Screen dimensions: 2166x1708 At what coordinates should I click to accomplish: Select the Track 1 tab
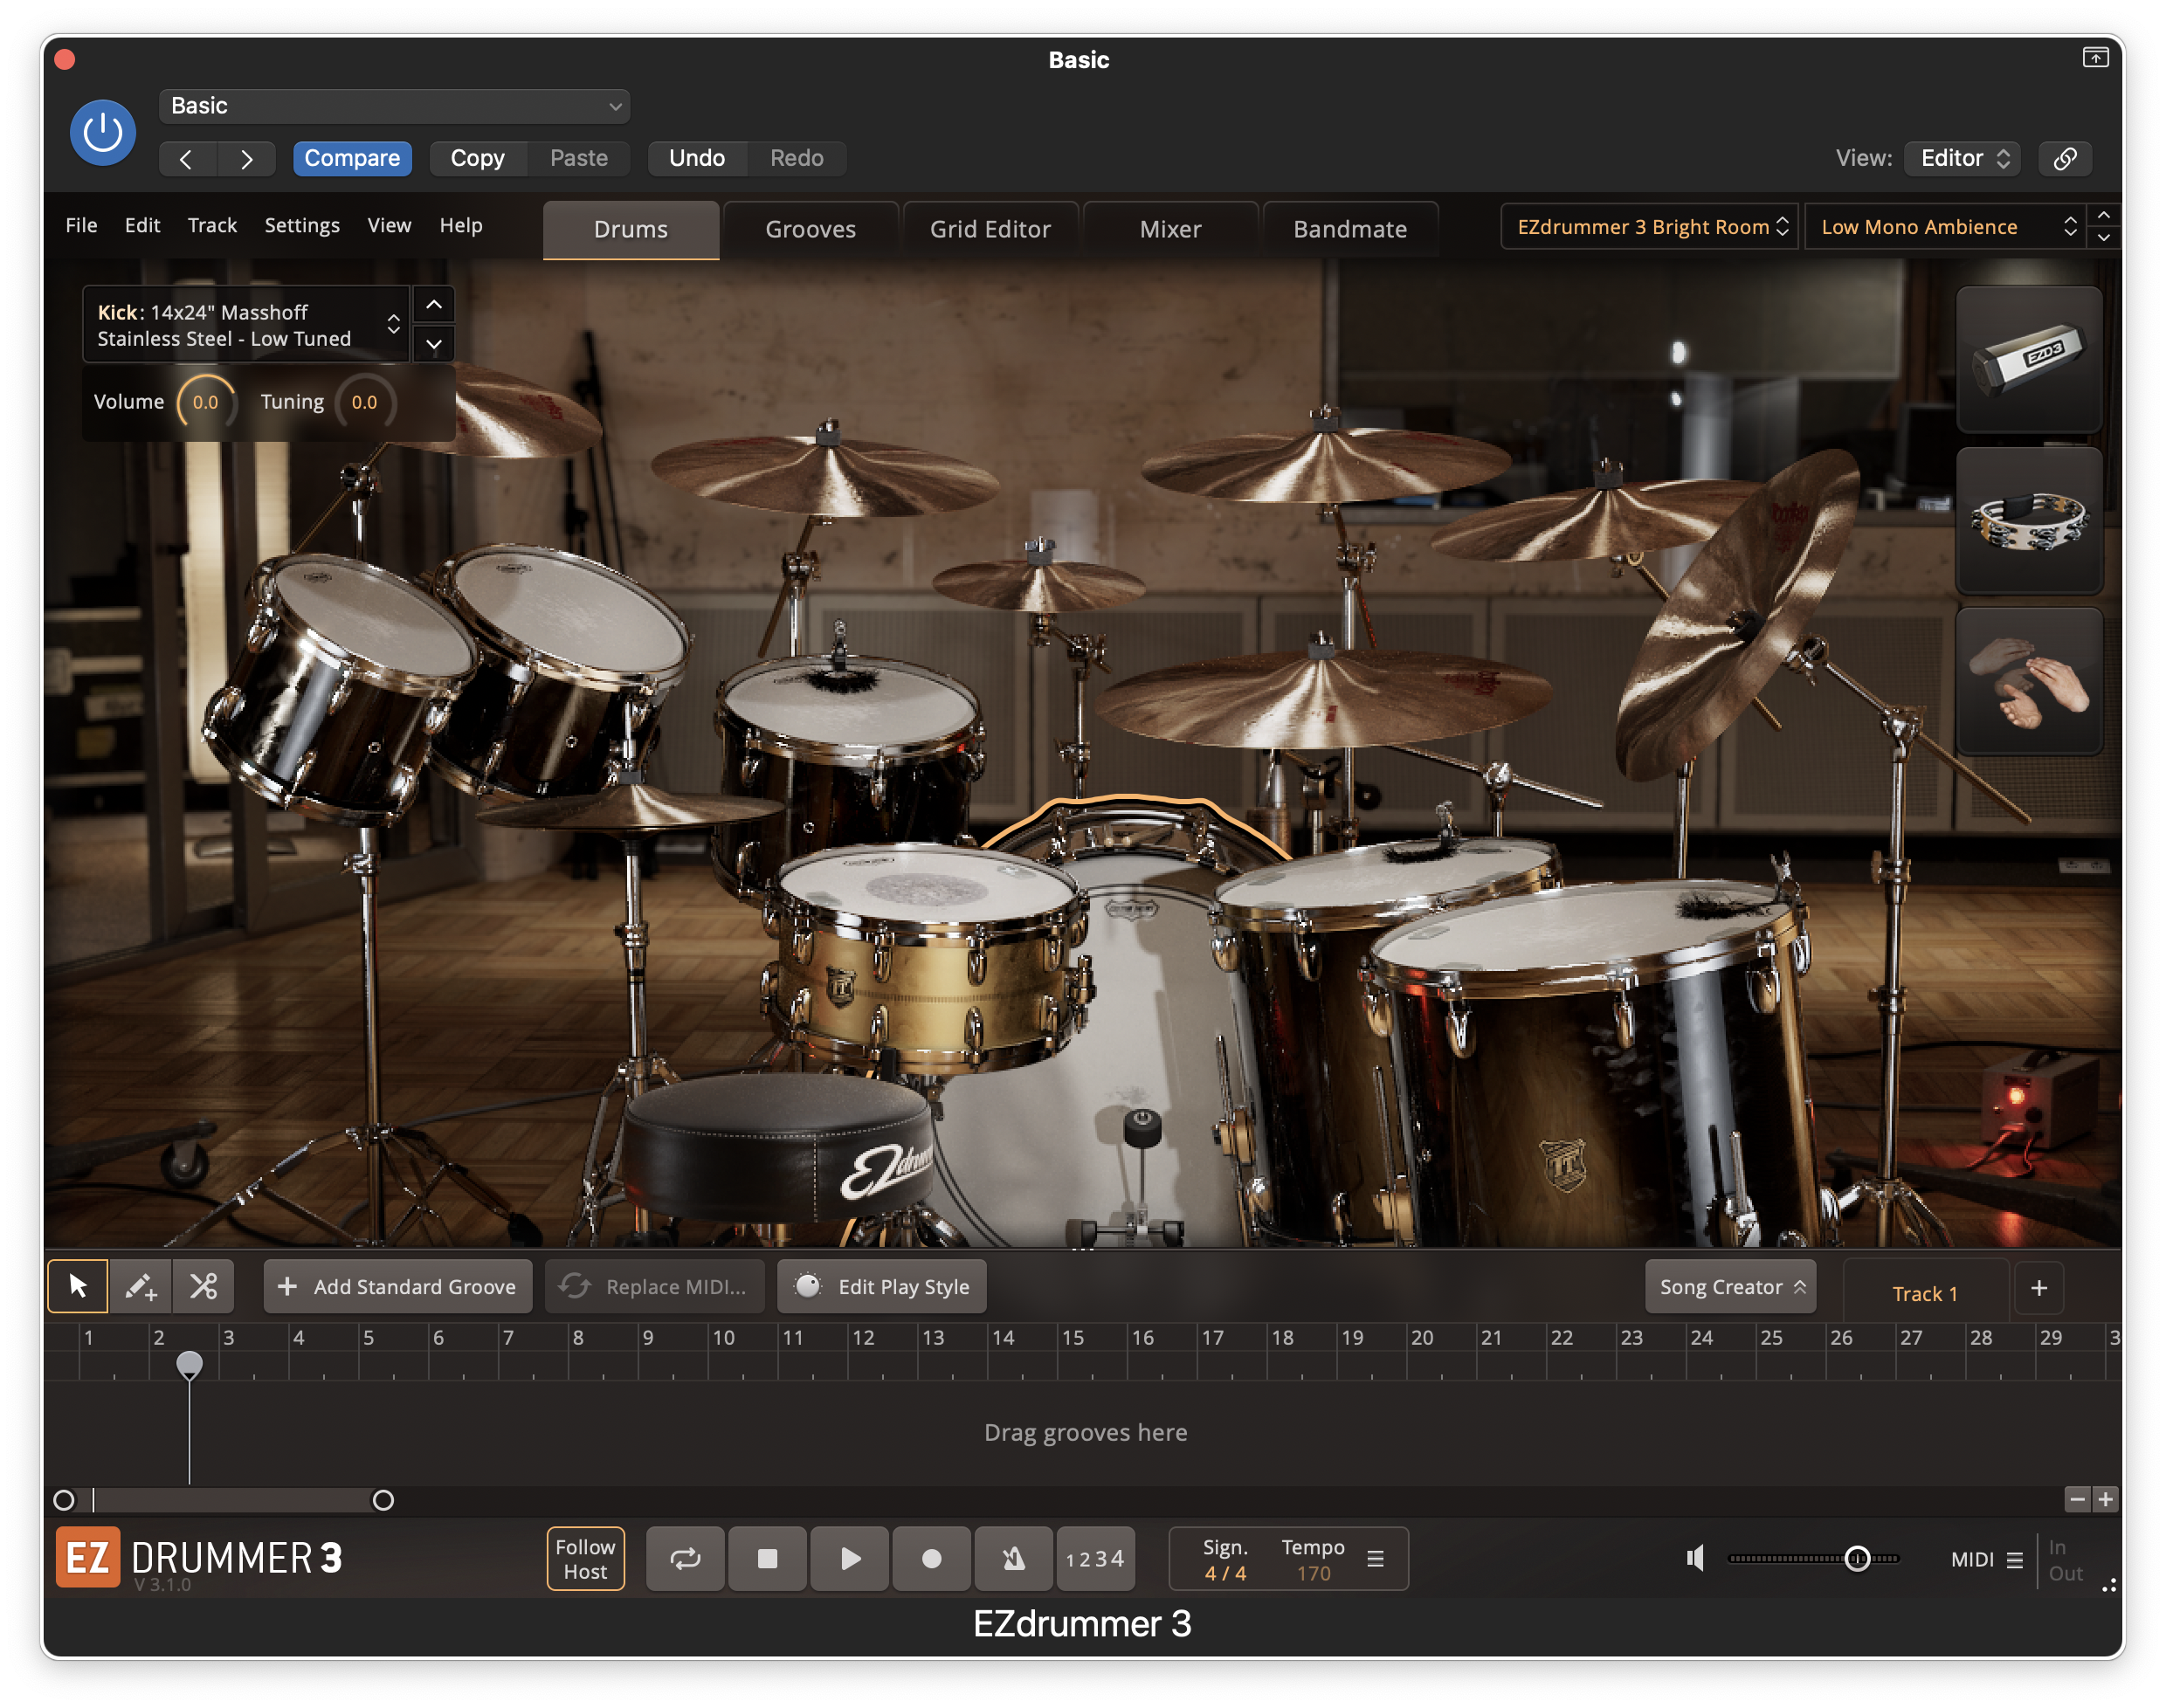(x=1925, y=1293)
